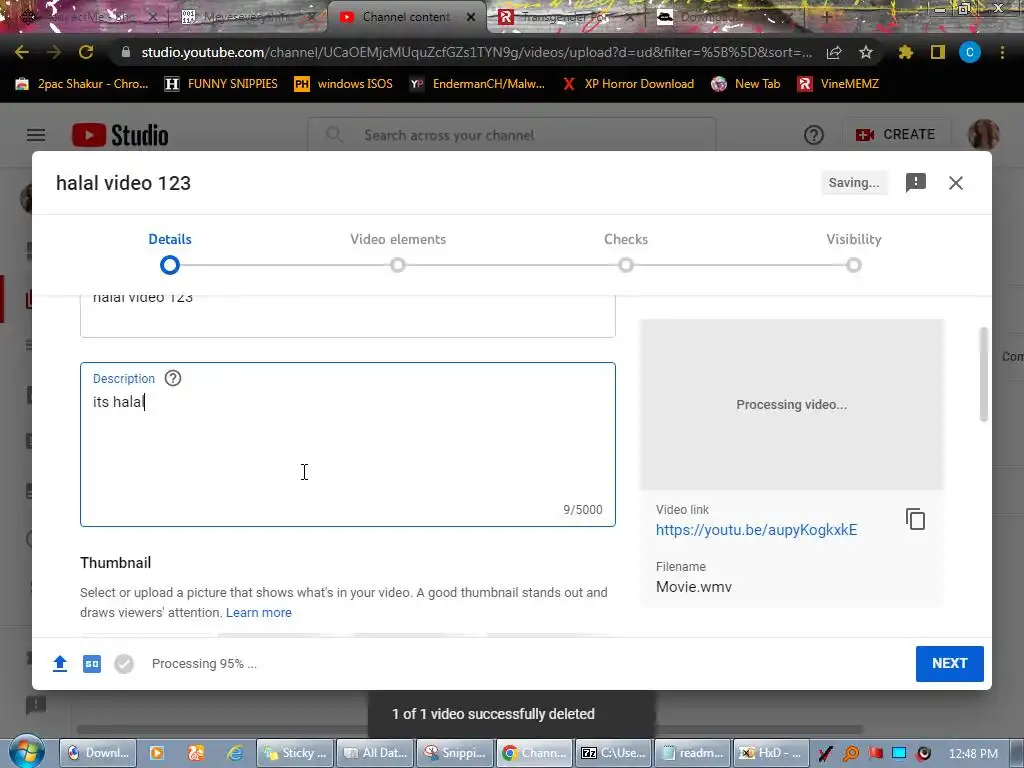This screenshot has height=768, width=1024.
Task: Go to the Video elements step
Action: pos(398,251)
